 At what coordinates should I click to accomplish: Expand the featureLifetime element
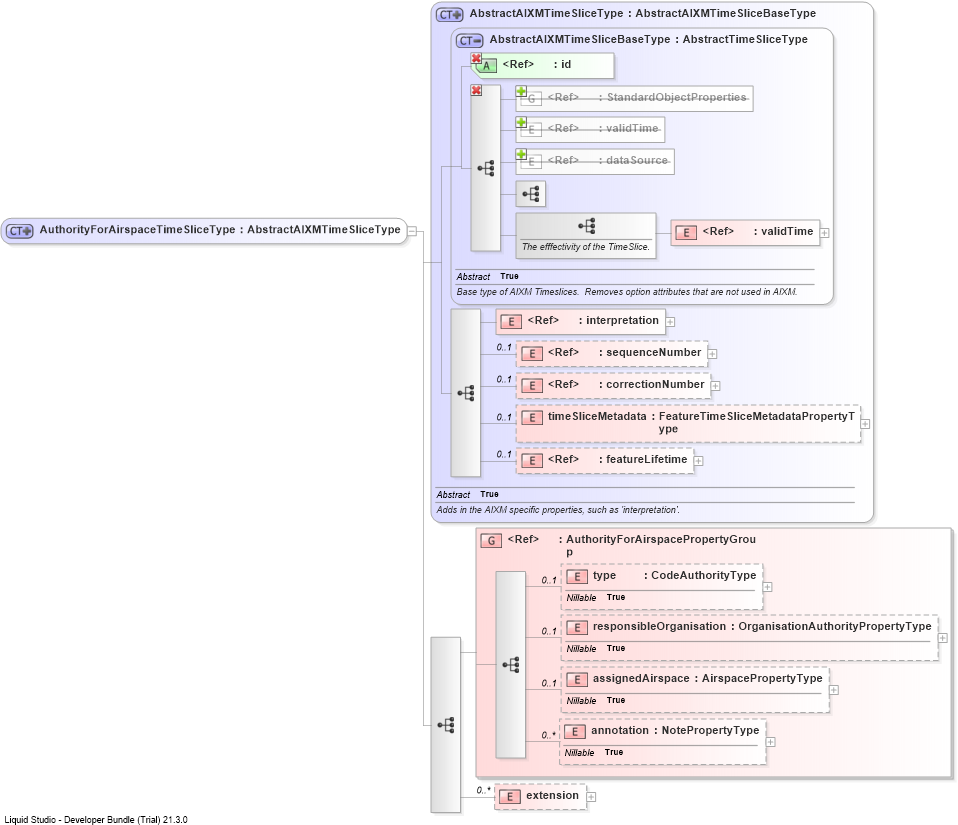(x=698, y=461)
